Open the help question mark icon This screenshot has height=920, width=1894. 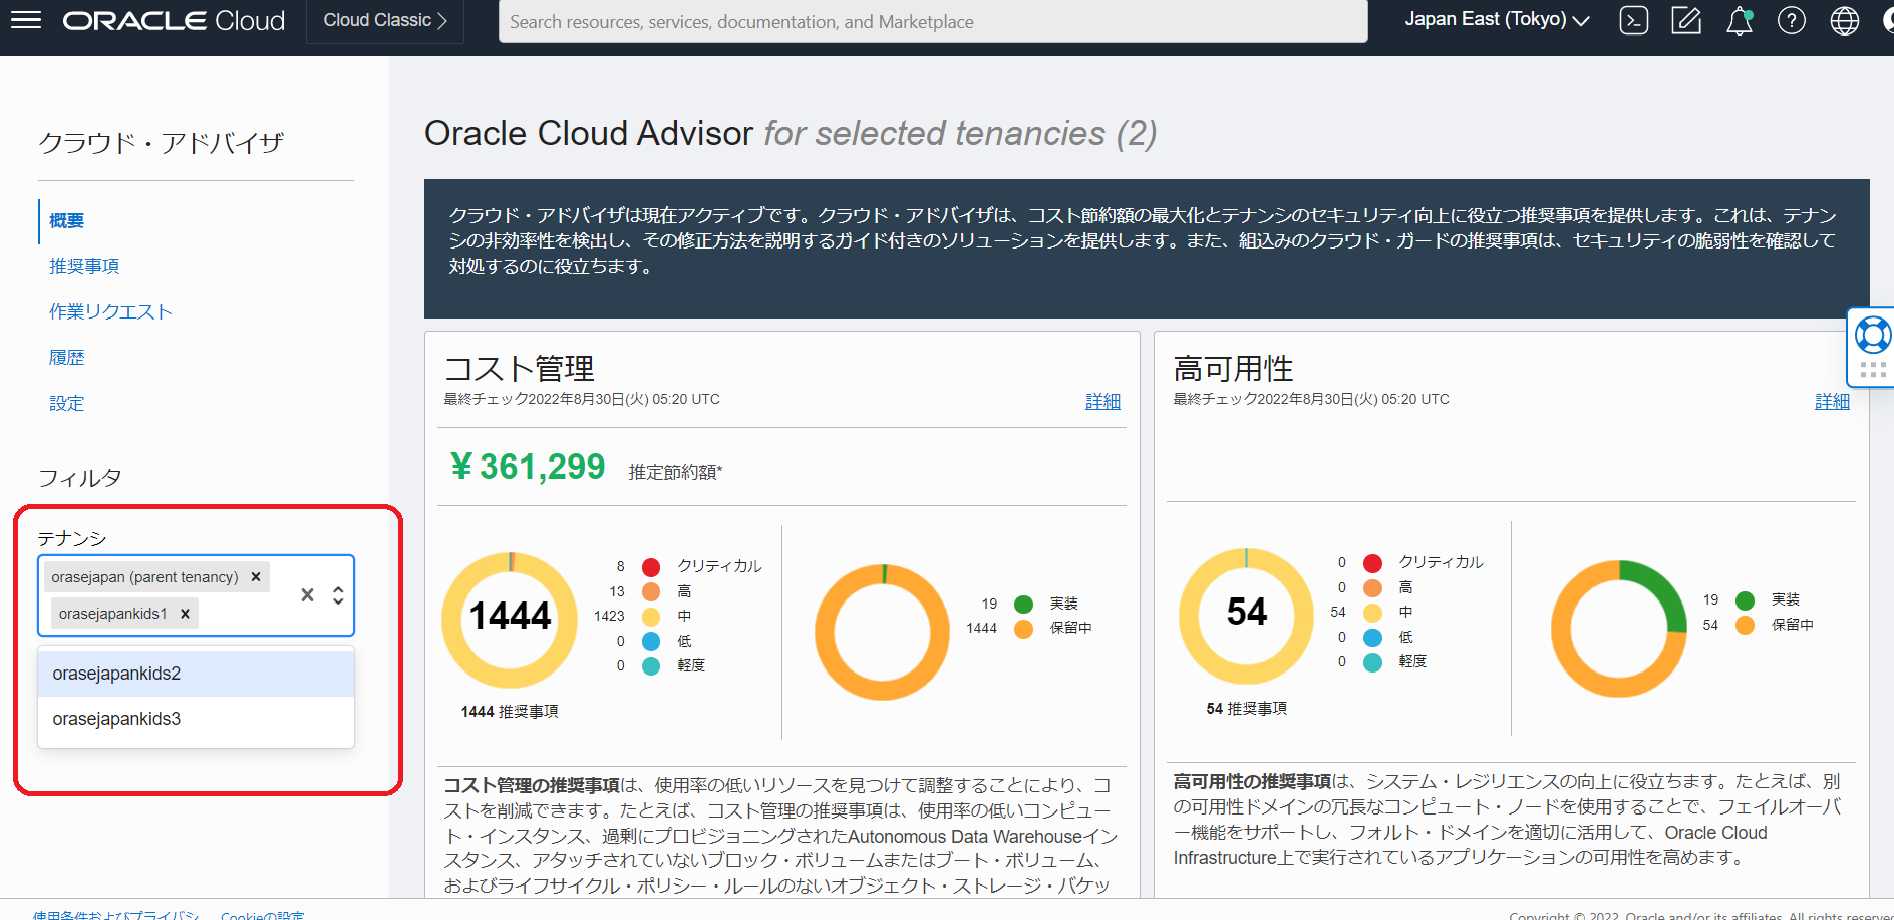pos(1792,21)
